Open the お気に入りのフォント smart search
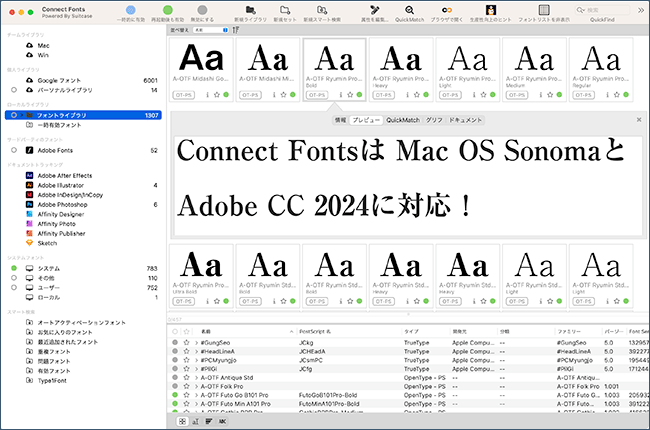Viewport: 650px width, 430px height. 65,332
